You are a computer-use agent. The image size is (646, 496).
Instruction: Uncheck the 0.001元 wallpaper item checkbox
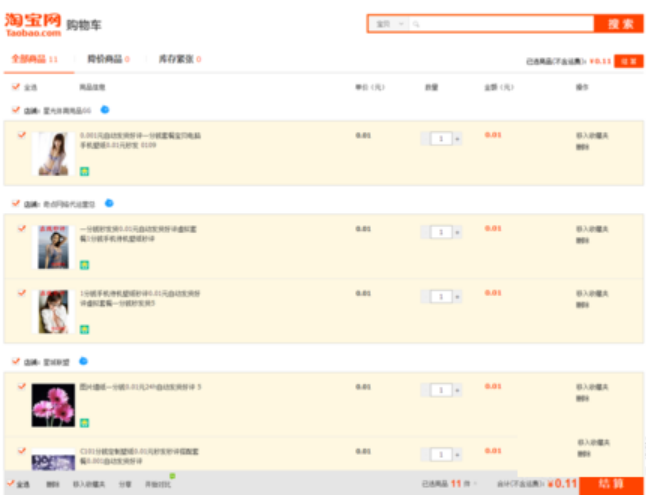tap(21, 135)
